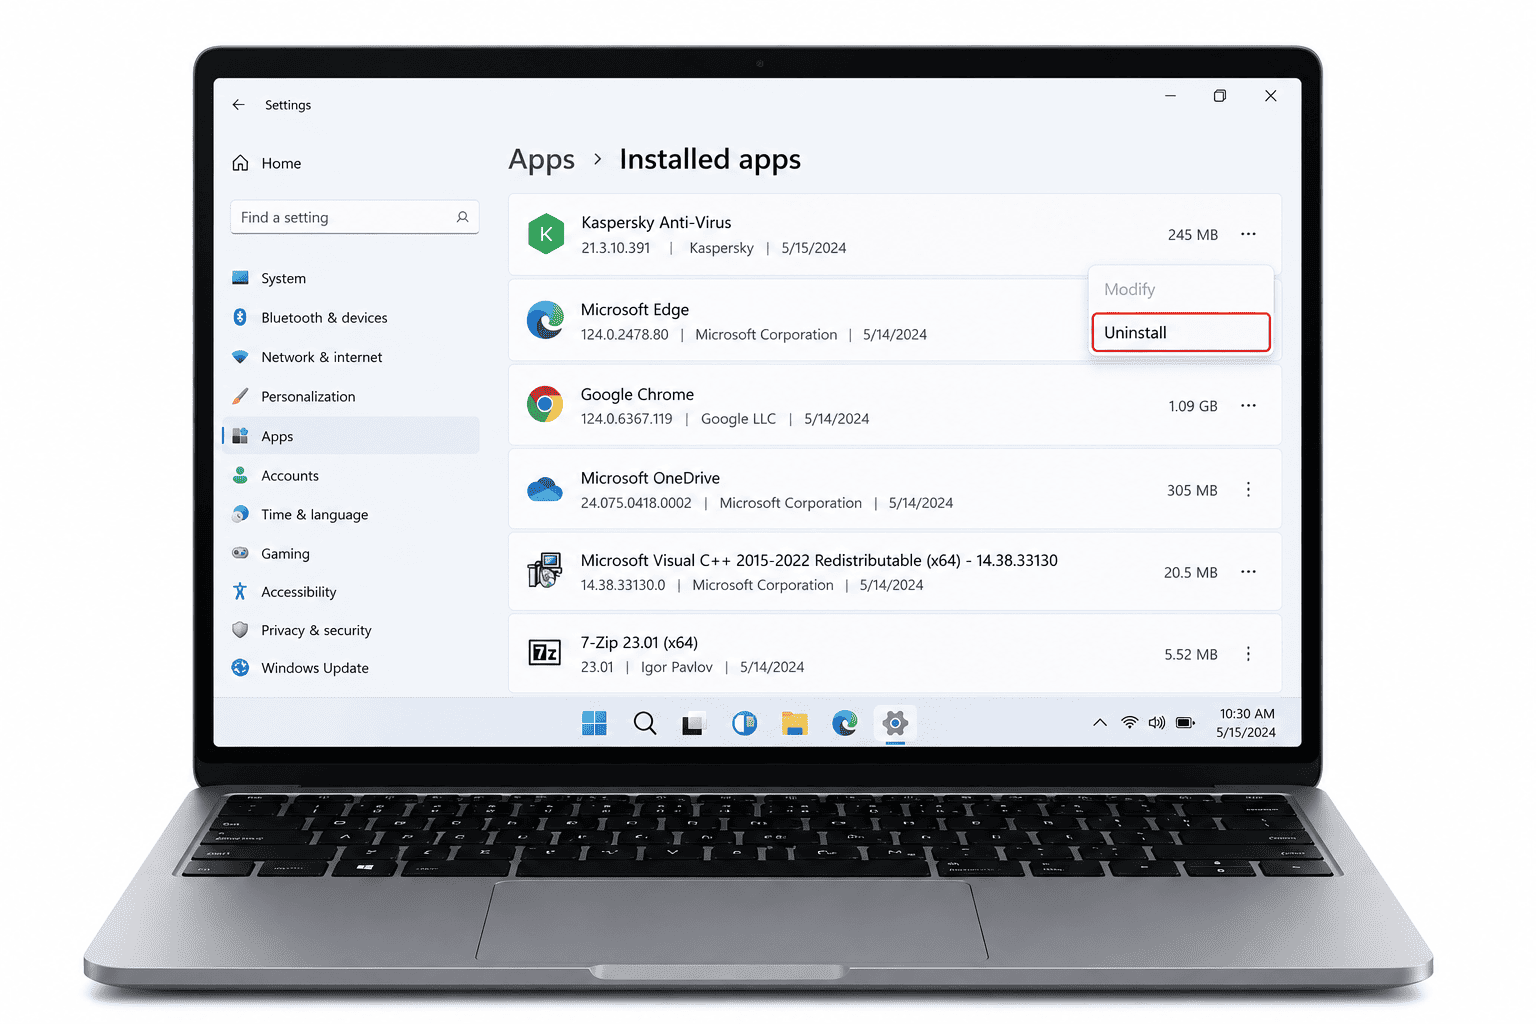This screenshot has width=1536, height=1024.
Task: Open System settings
Action: point(350,278)
